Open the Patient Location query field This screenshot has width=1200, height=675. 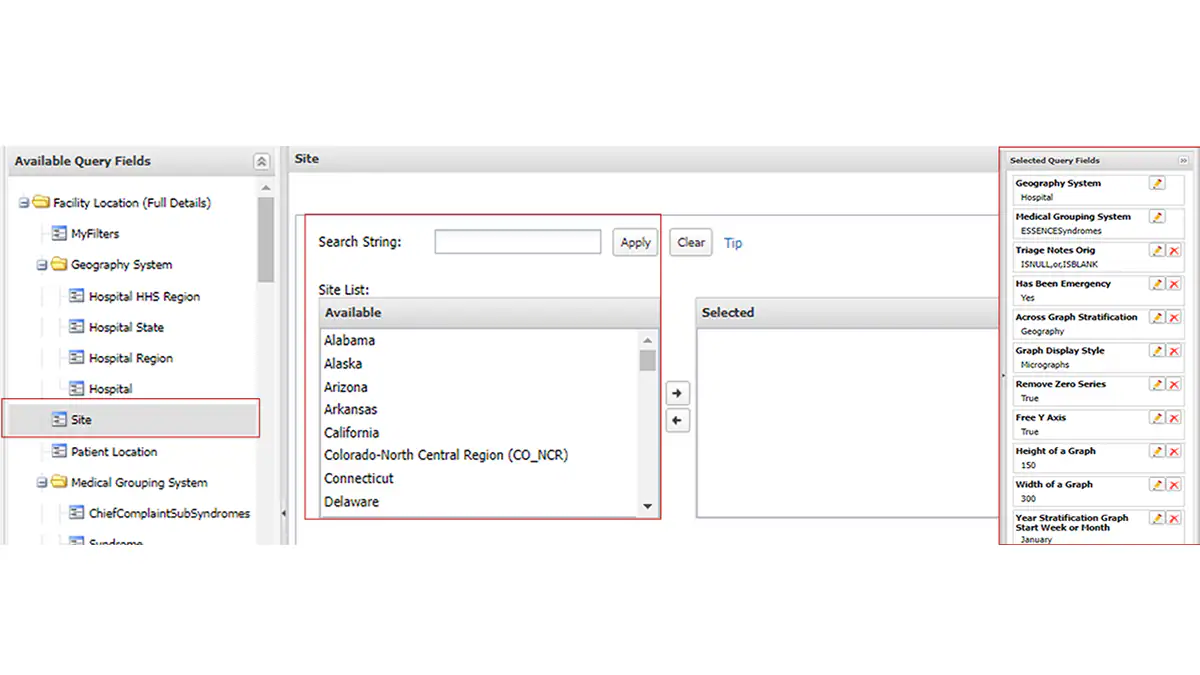(x=113, y=452)
